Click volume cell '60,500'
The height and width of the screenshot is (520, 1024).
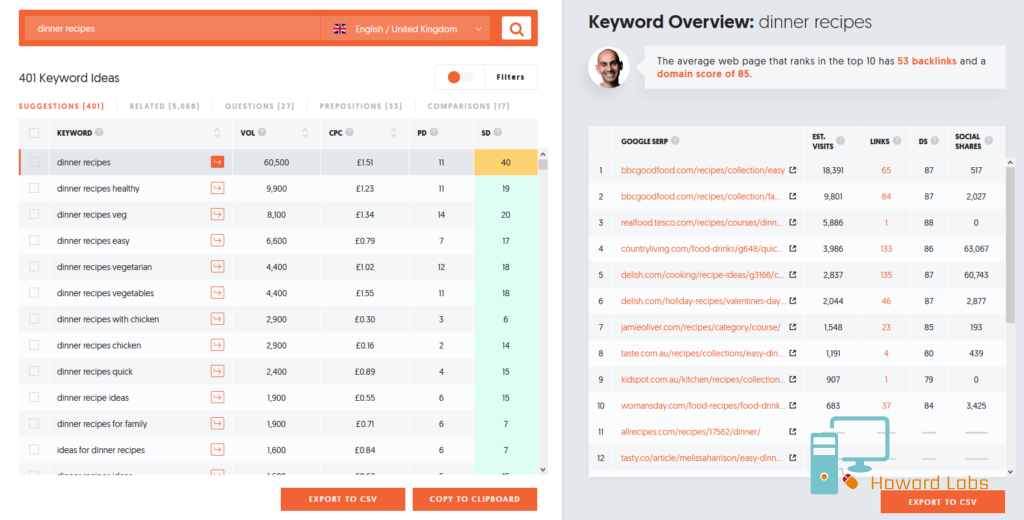[x=276, y=162]
